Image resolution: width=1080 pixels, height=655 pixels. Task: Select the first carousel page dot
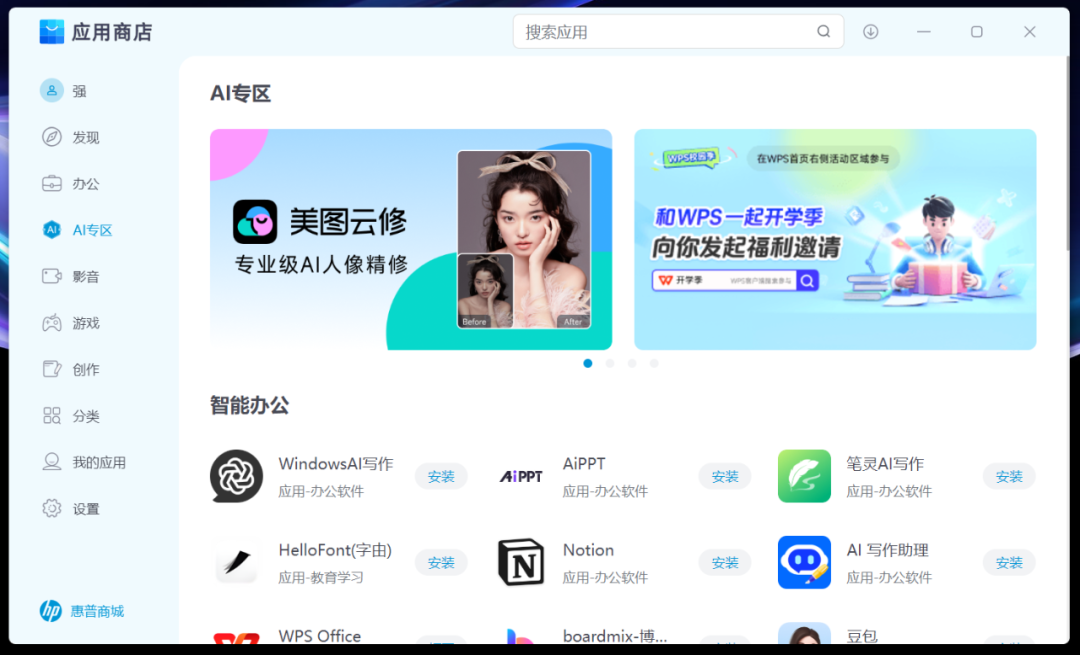(x=588, y=363)
